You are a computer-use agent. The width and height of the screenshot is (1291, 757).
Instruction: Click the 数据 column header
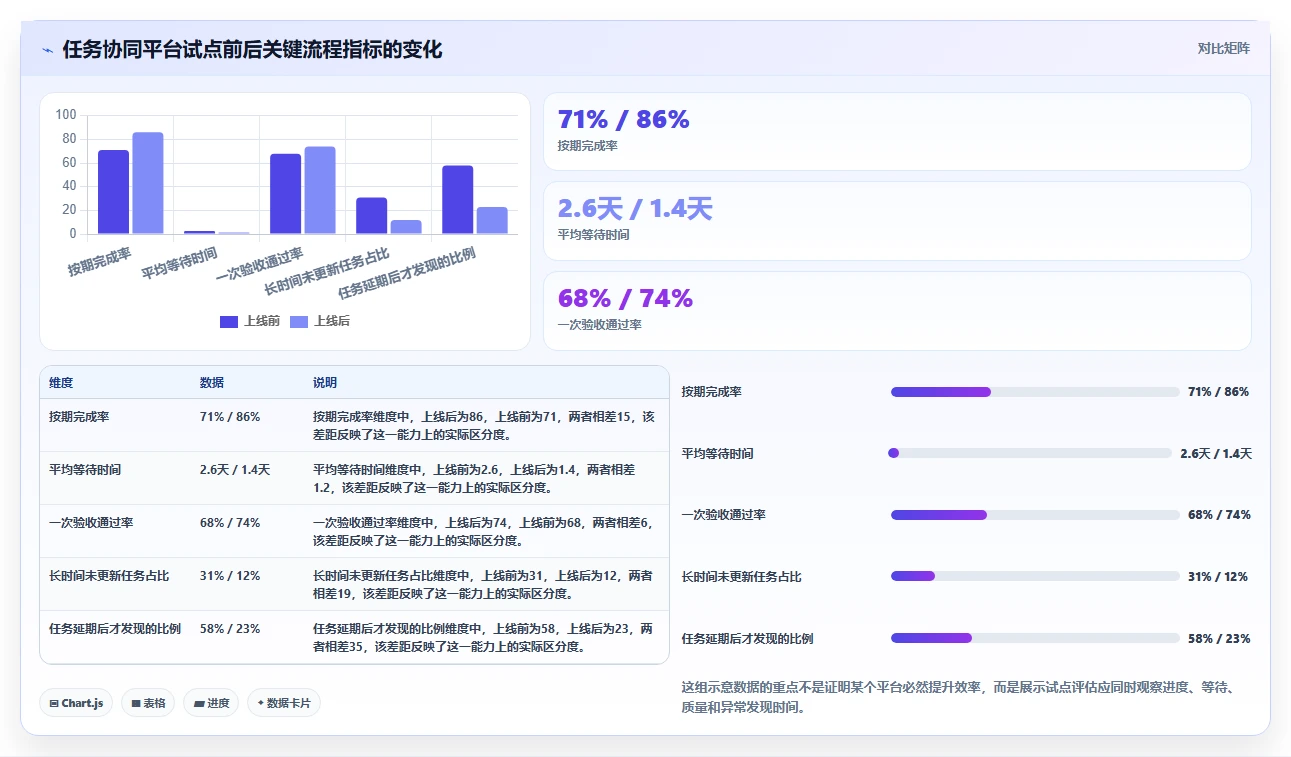click(x=212, y=383)
